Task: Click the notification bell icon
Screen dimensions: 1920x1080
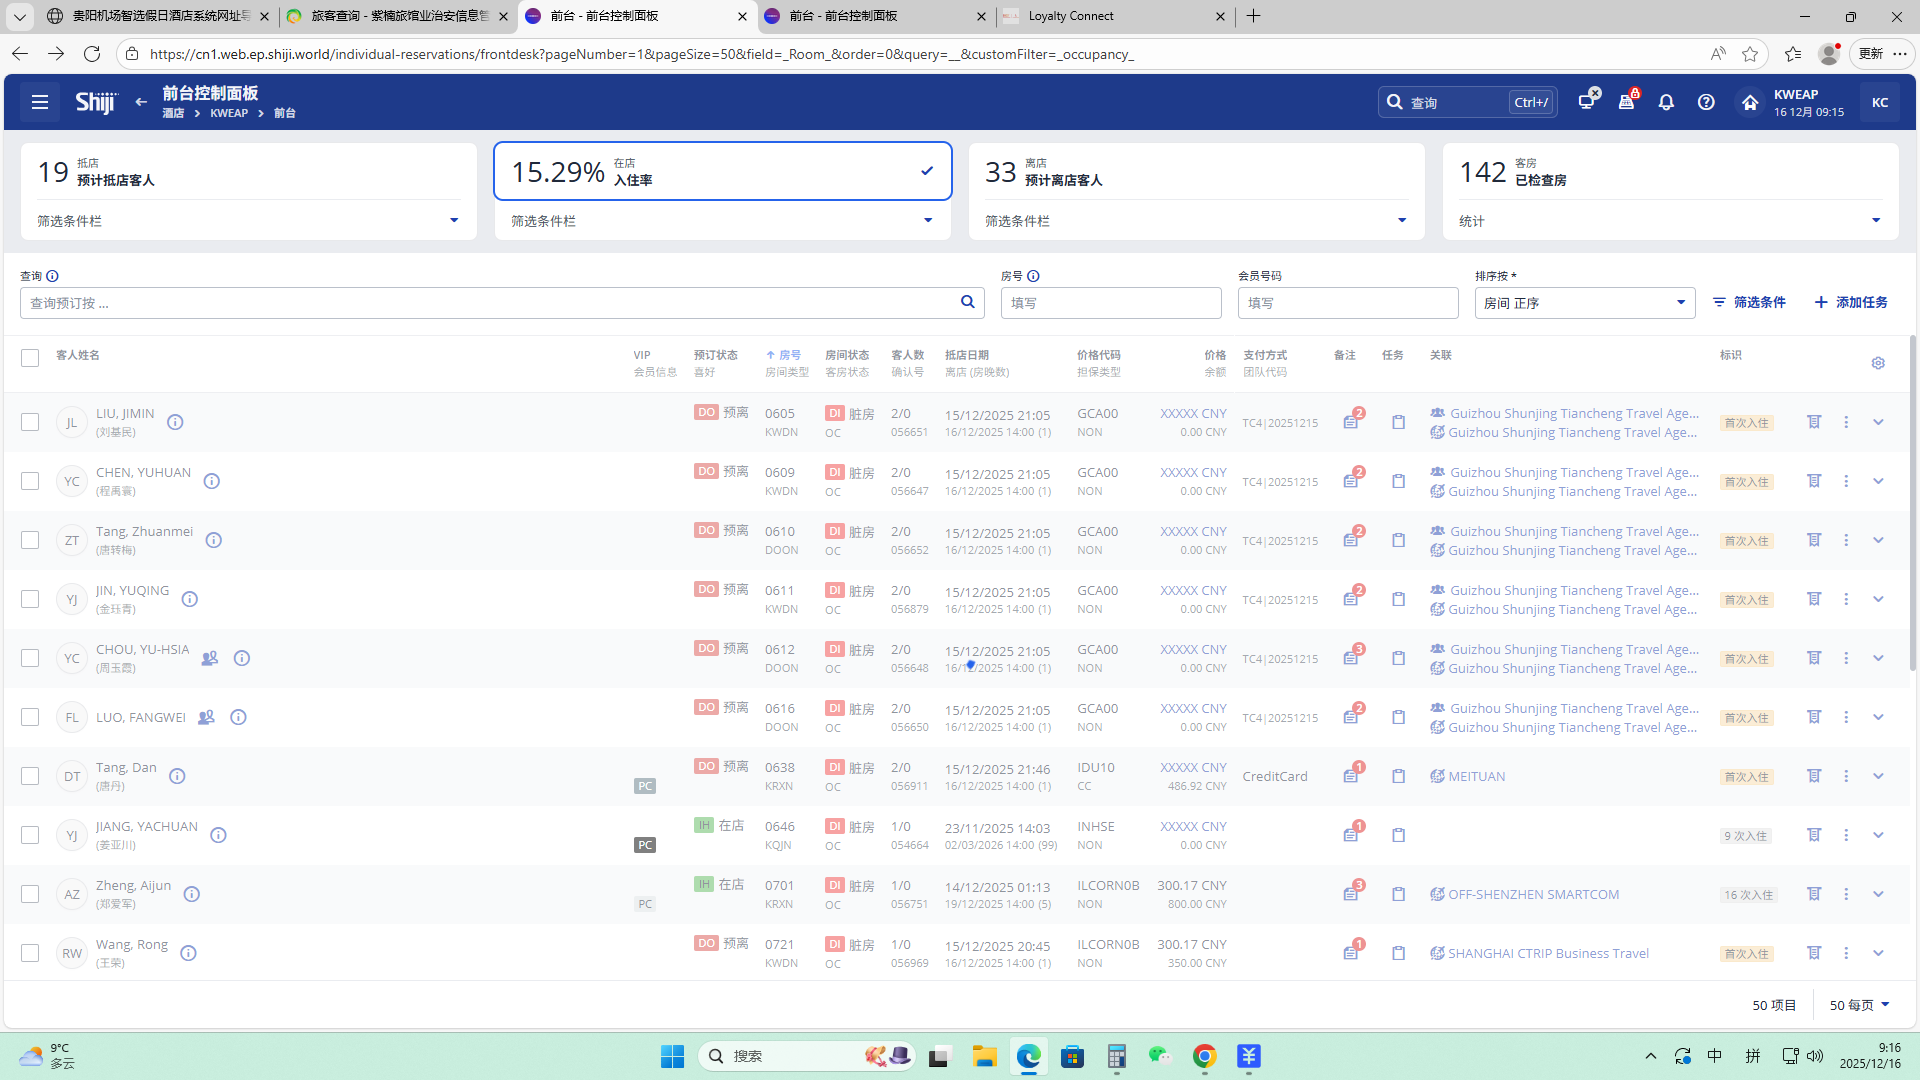Action: coord(1666,102)
